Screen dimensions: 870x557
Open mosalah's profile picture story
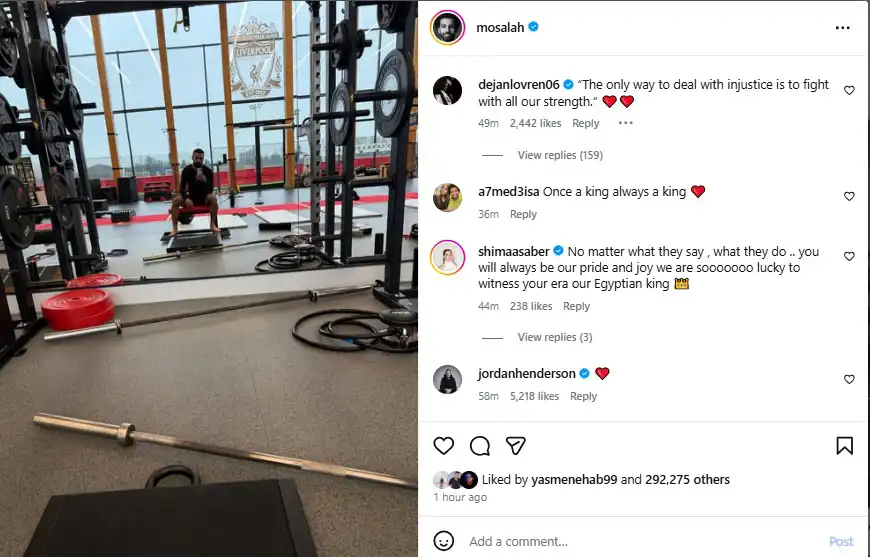(x=447, y=27)
